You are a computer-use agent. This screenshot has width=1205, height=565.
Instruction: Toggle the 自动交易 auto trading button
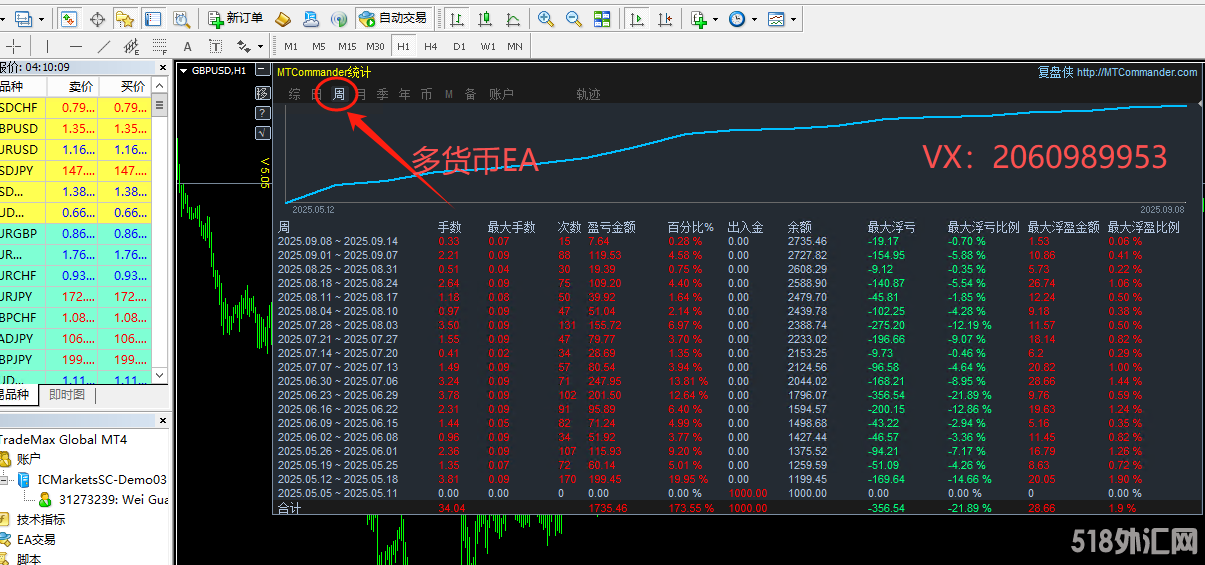[x=392, y=18]
